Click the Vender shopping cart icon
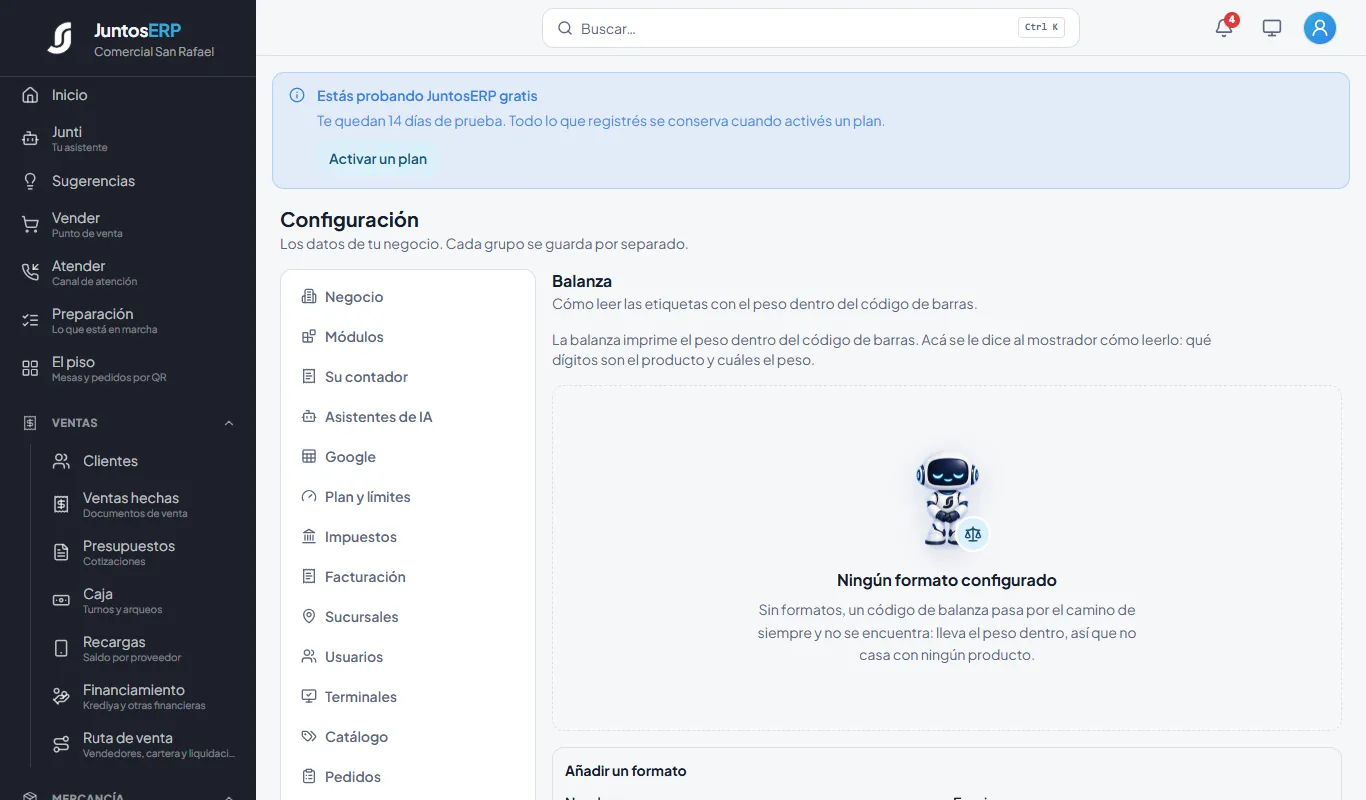 coord(30,225)
